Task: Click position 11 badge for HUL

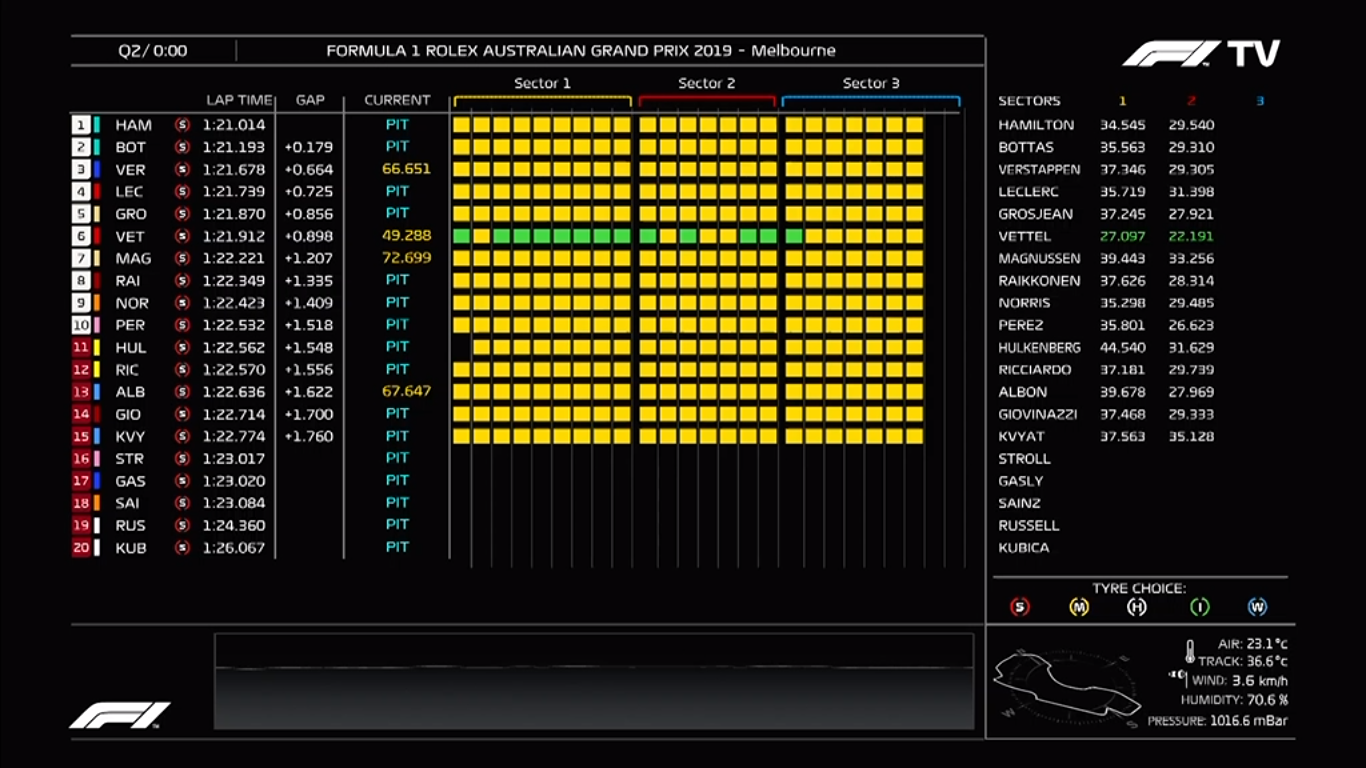Action: coord(80,348)
